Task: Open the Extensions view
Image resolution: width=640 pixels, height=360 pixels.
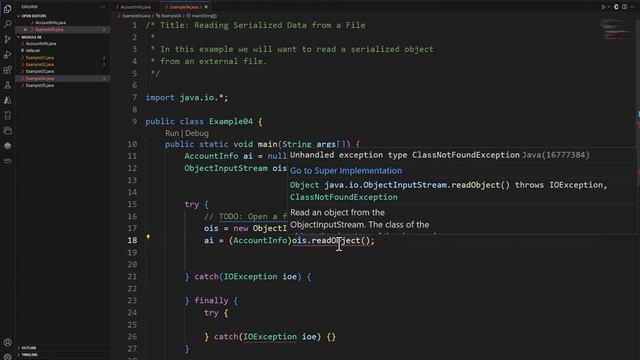Action: click(x=7, y=70)
